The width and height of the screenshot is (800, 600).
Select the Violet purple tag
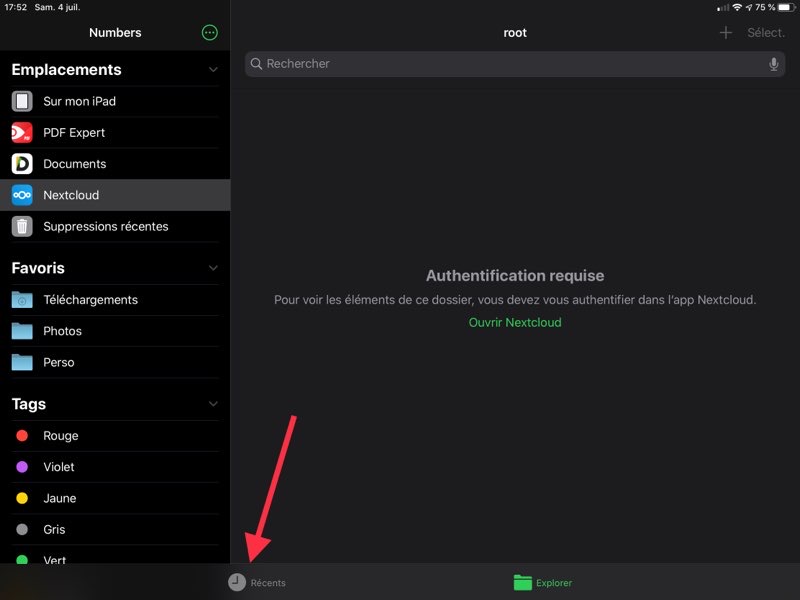tap(58, 467)
